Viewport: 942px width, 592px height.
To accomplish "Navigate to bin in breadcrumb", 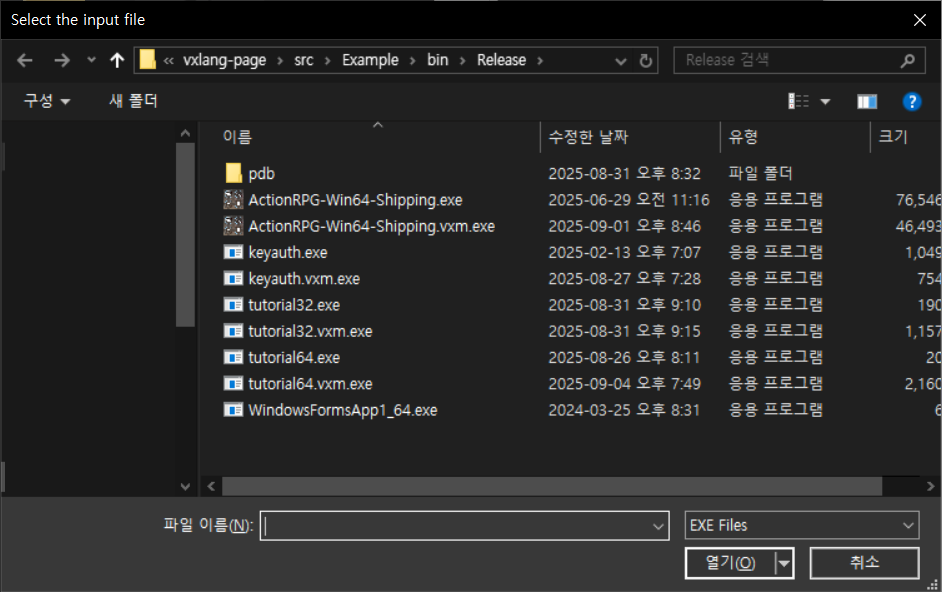I will click(437, 60).
